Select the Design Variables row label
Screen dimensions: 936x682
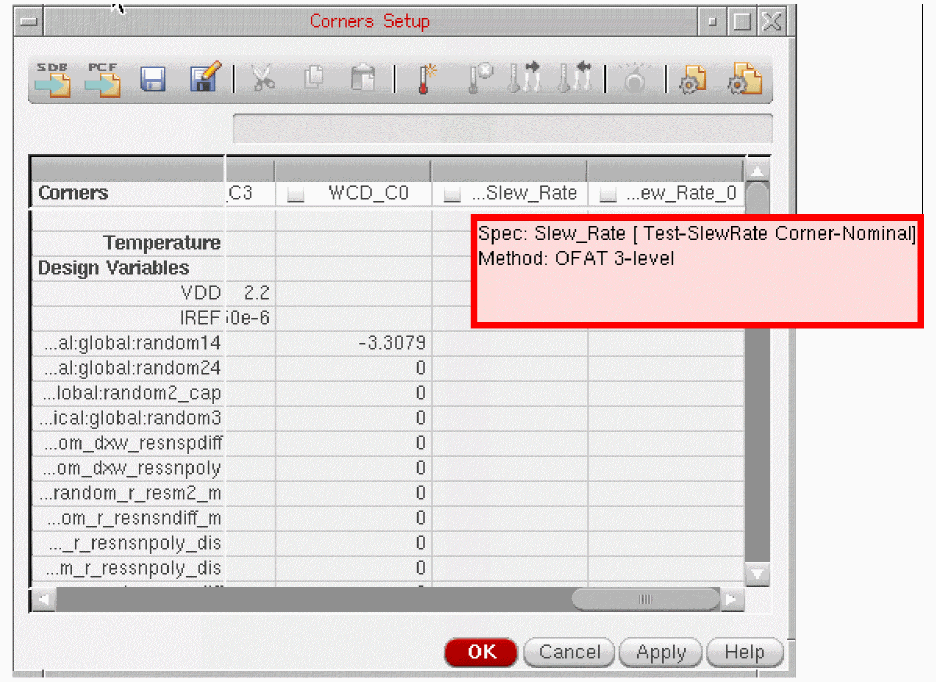(x=113, y=268)
